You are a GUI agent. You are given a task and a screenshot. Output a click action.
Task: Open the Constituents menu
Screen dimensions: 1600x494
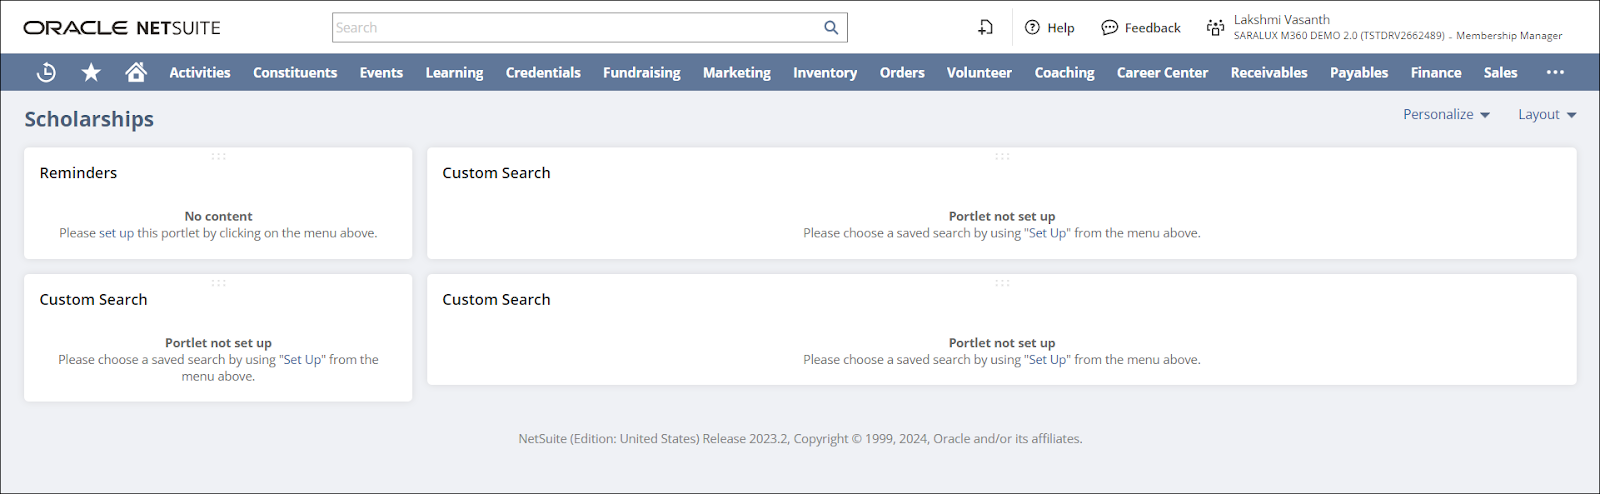coord(295,72)
